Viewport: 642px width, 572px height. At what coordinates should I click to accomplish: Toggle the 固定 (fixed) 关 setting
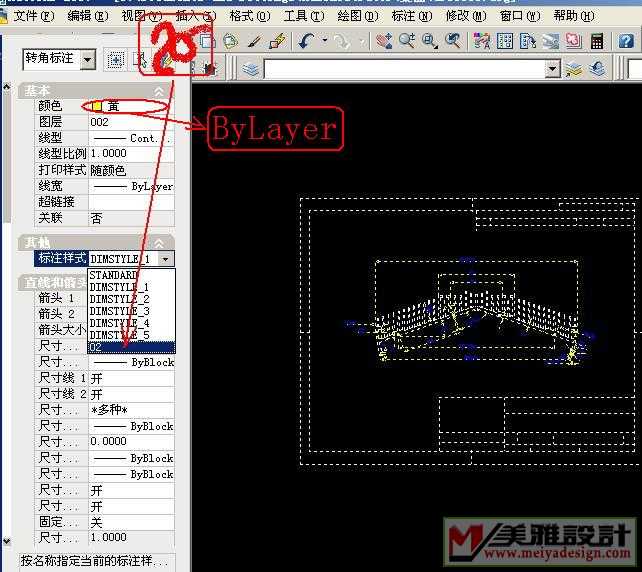[130, 522]
